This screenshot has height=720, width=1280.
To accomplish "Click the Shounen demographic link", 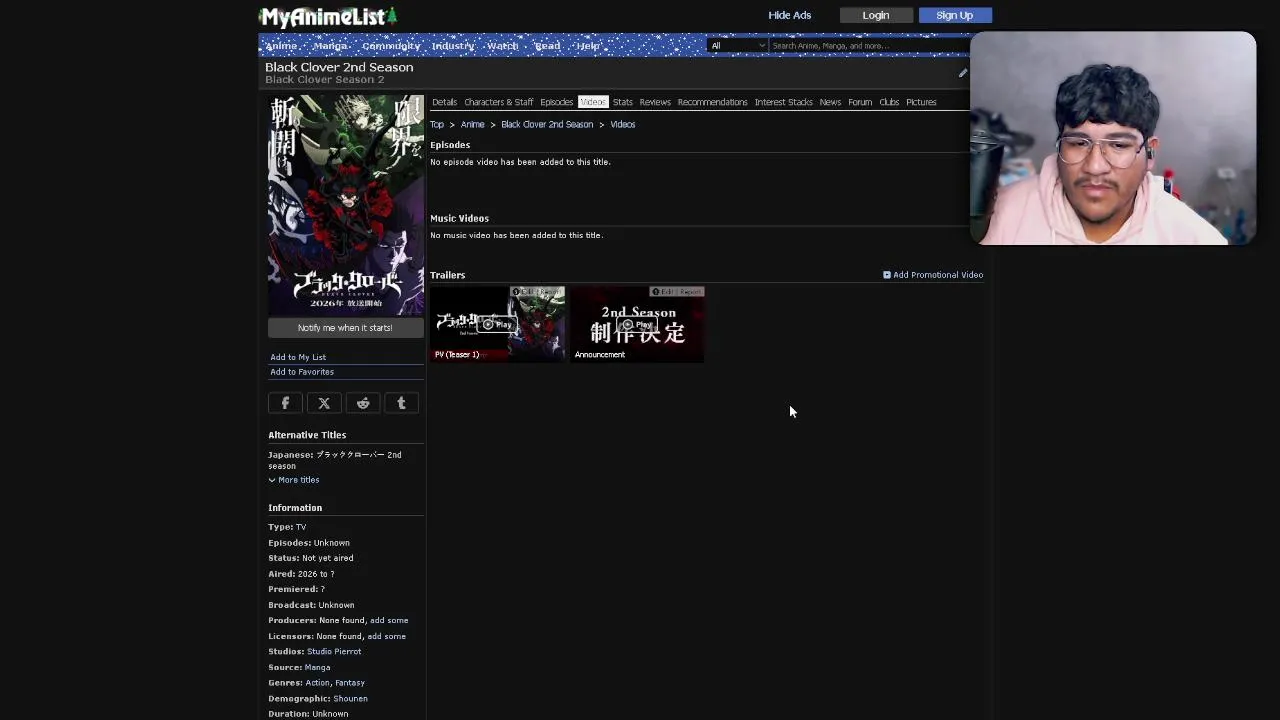I will 350,699.
